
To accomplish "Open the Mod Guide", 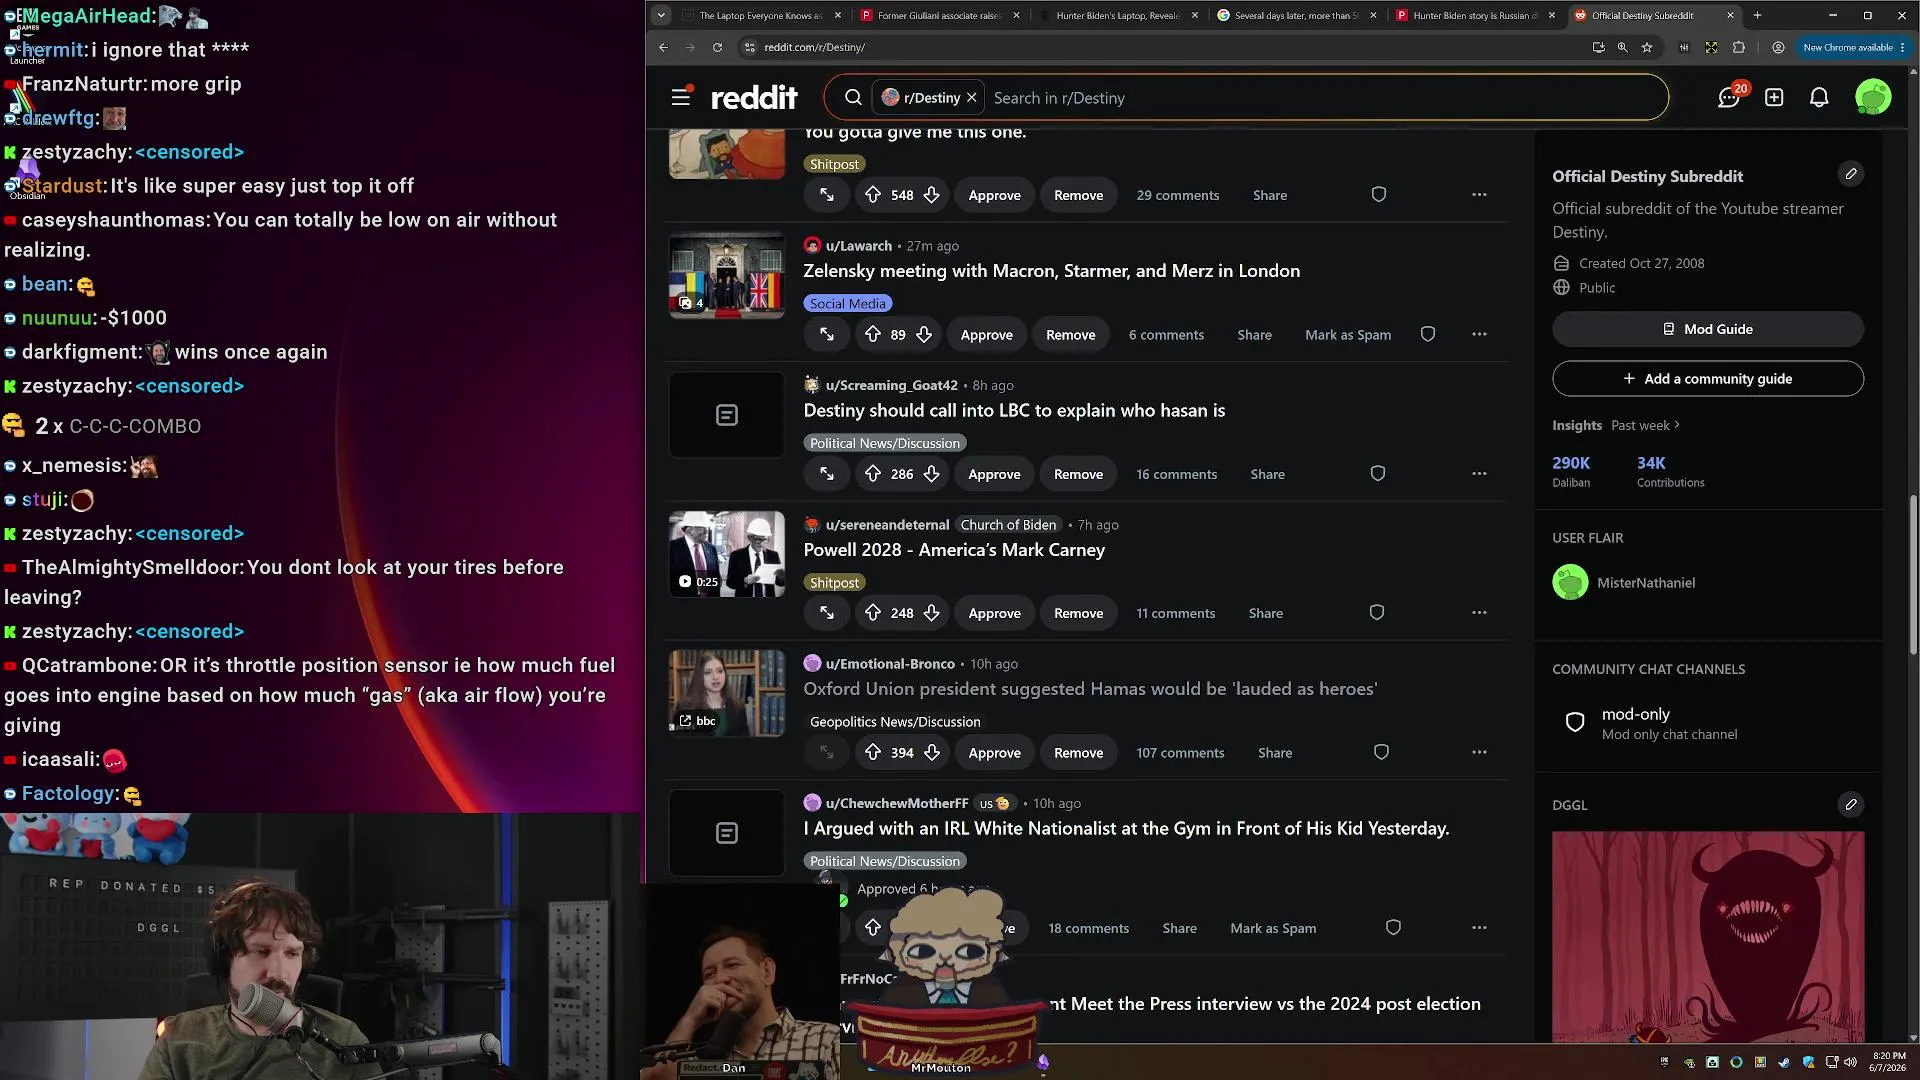I will (x=1708, y=329).
